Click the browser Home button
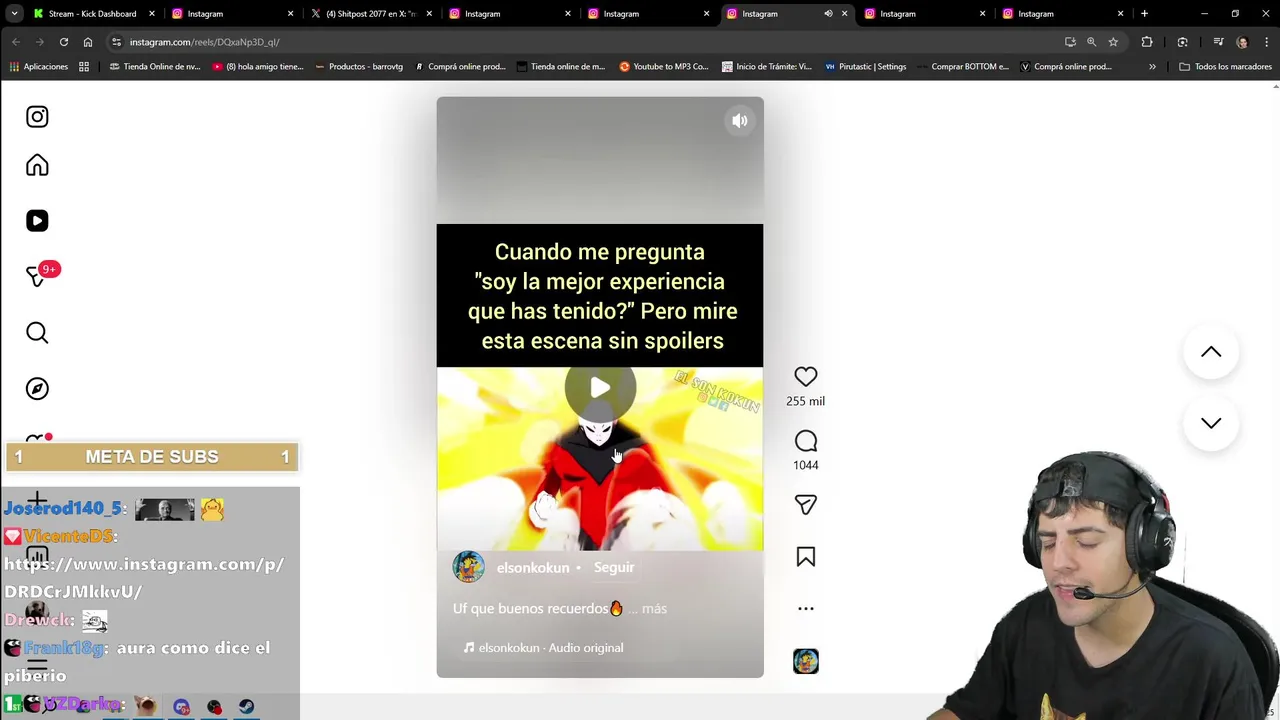The height and width of the screenshot is (720, 1280). click(88, 42)
